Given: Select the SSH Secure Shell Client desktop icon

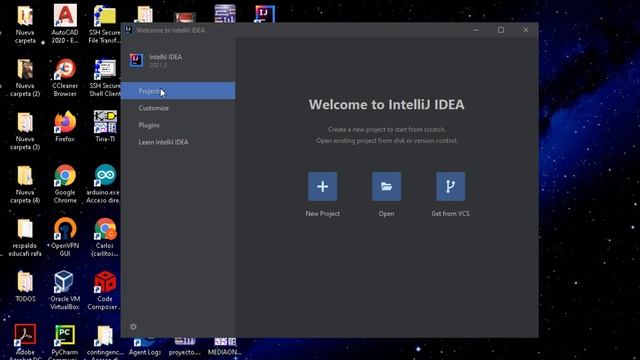Looking at the screenshot, I should coord(104,78).
